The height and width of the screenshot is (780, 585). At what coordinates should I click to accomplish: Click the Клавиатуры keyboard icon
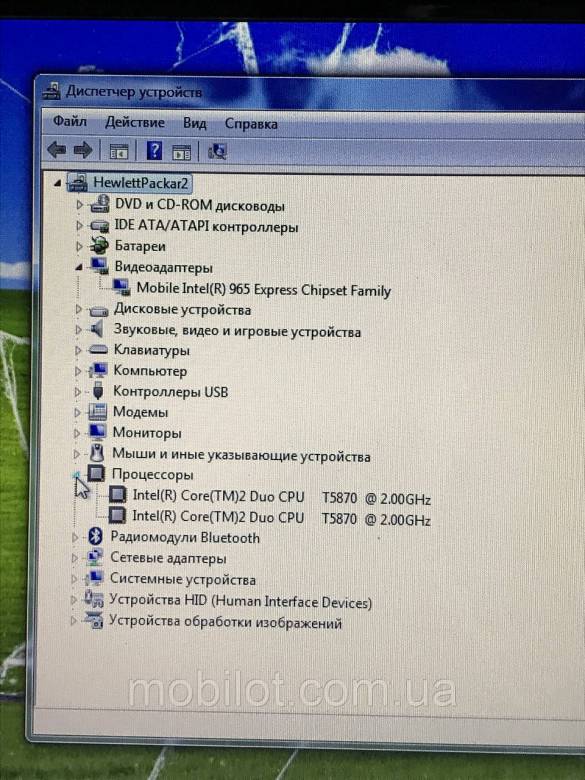point(98,349)
